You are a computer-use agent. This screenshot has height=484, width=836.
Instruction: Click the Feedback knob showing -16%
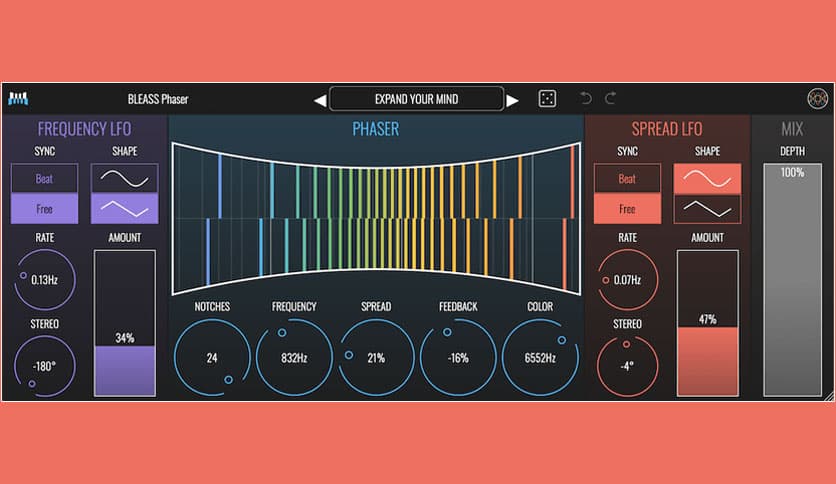[x=459, y=358]
